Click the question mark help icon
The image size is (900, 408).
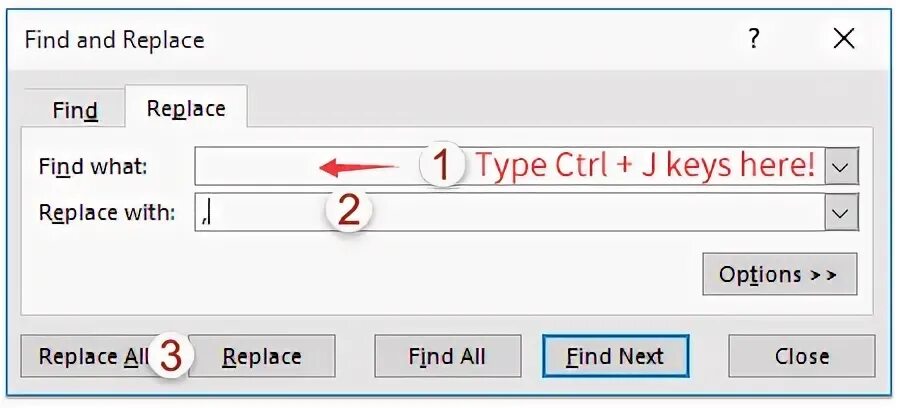(754, 39)
